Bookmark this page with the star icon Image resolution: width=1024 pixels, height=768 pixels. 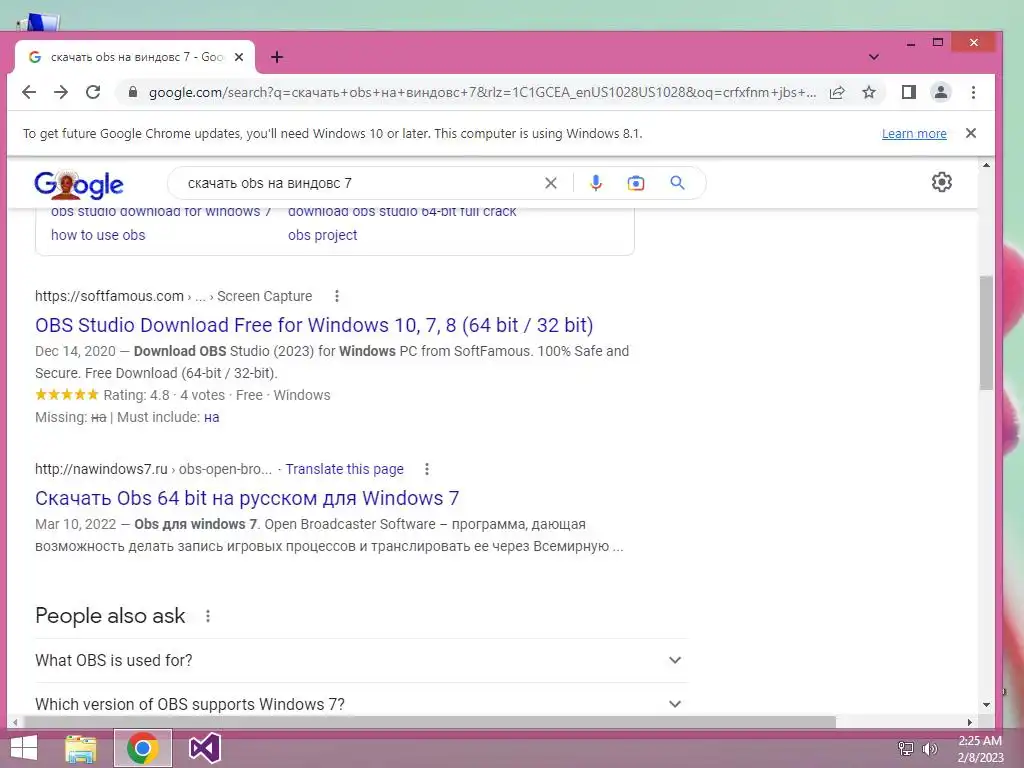click(x=869, y=92)
